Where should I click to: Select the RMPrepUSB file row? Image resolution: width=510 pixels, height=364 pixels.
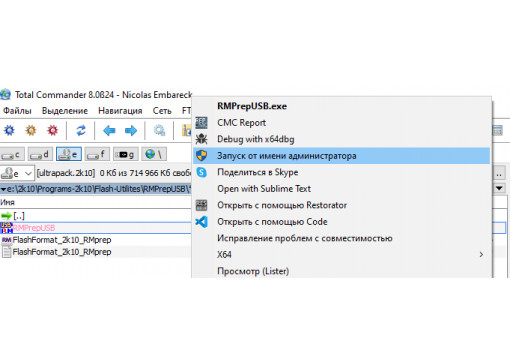point(96,228)
